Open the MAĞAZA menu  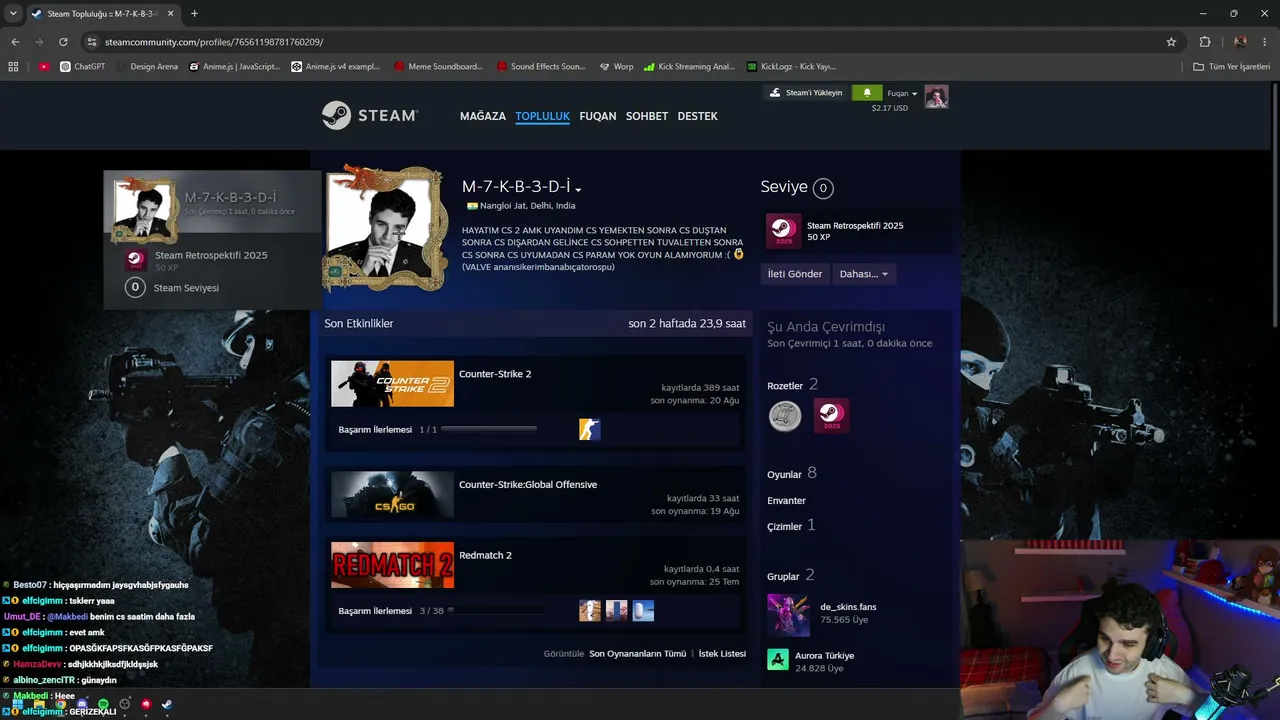click(483, 116)
